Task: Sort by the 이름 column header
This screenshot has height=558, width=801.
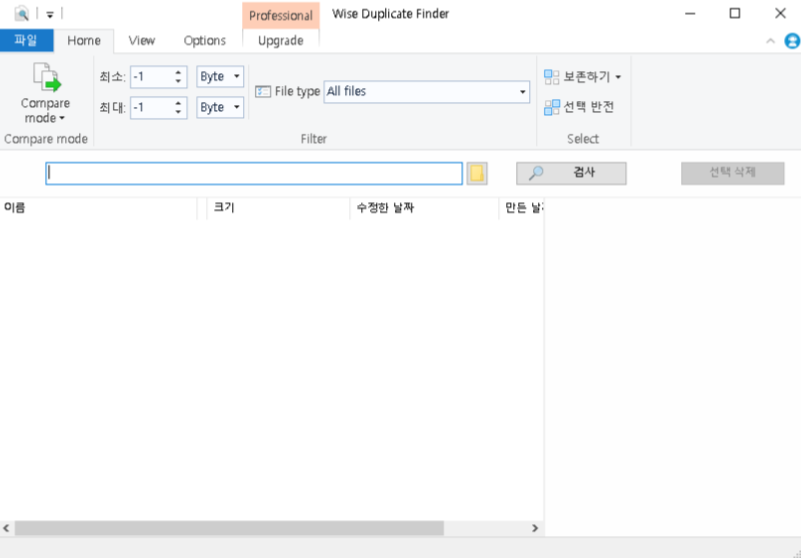Action: click(x=99, y=208)
